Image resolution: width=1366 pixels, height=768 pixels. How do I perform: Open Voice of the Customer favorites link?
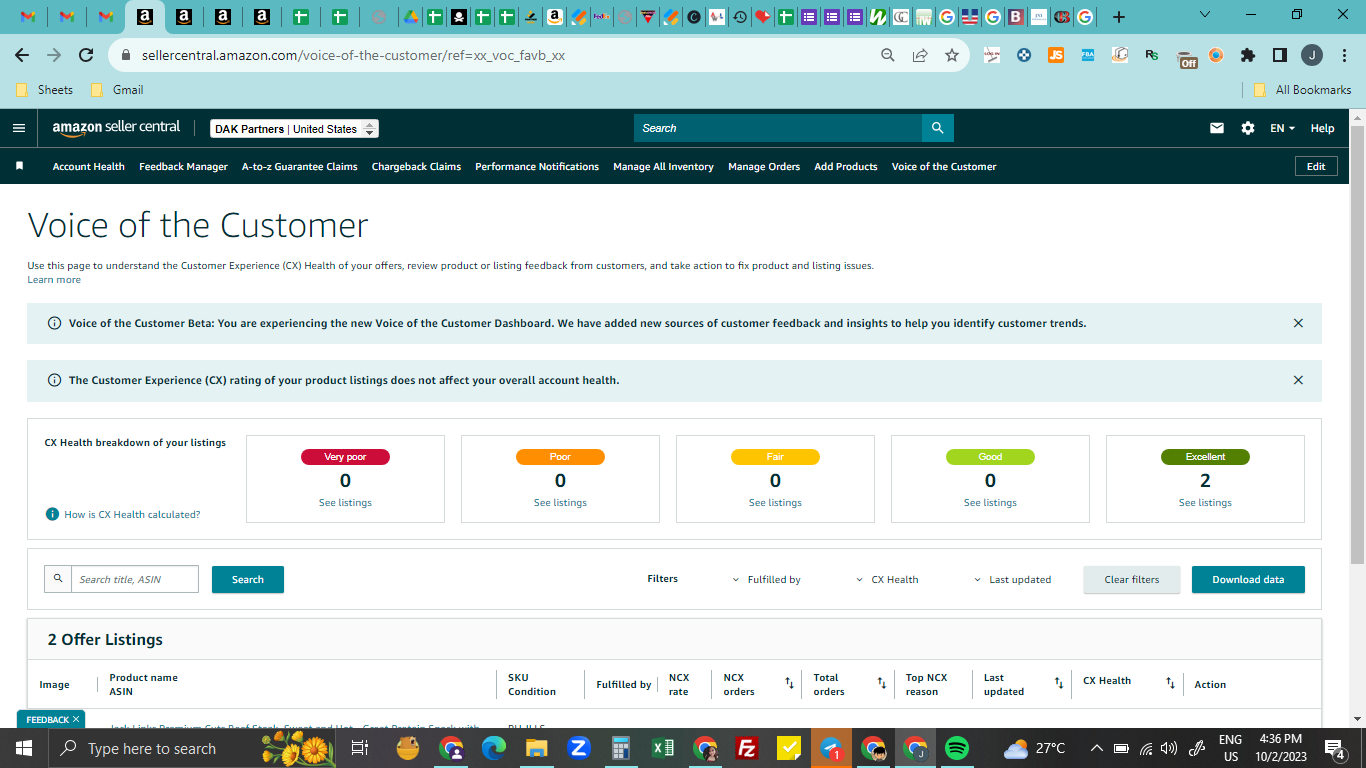(x=944, y=166)
